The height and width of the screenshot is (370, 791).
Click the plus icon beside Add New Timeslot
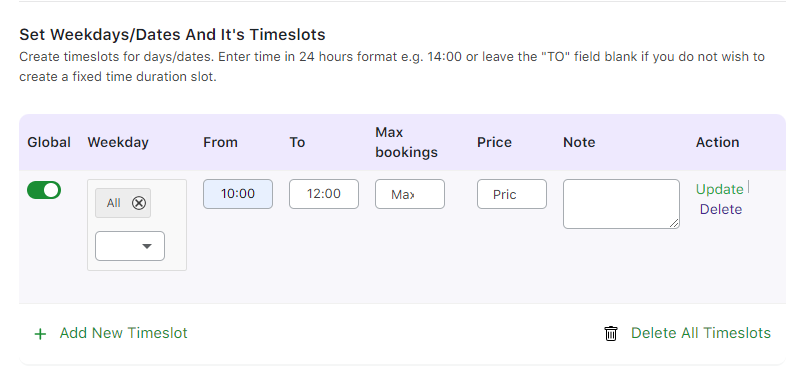pos(40,334)
